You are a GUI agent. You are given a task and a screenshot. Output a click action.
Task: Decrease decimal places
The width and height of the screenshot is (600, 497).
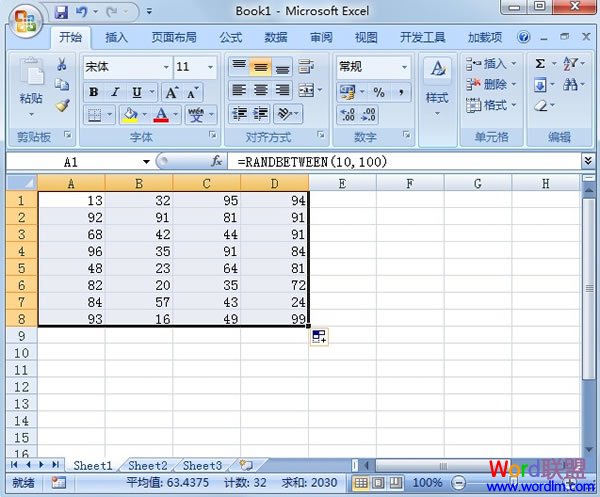click(368, 114)
